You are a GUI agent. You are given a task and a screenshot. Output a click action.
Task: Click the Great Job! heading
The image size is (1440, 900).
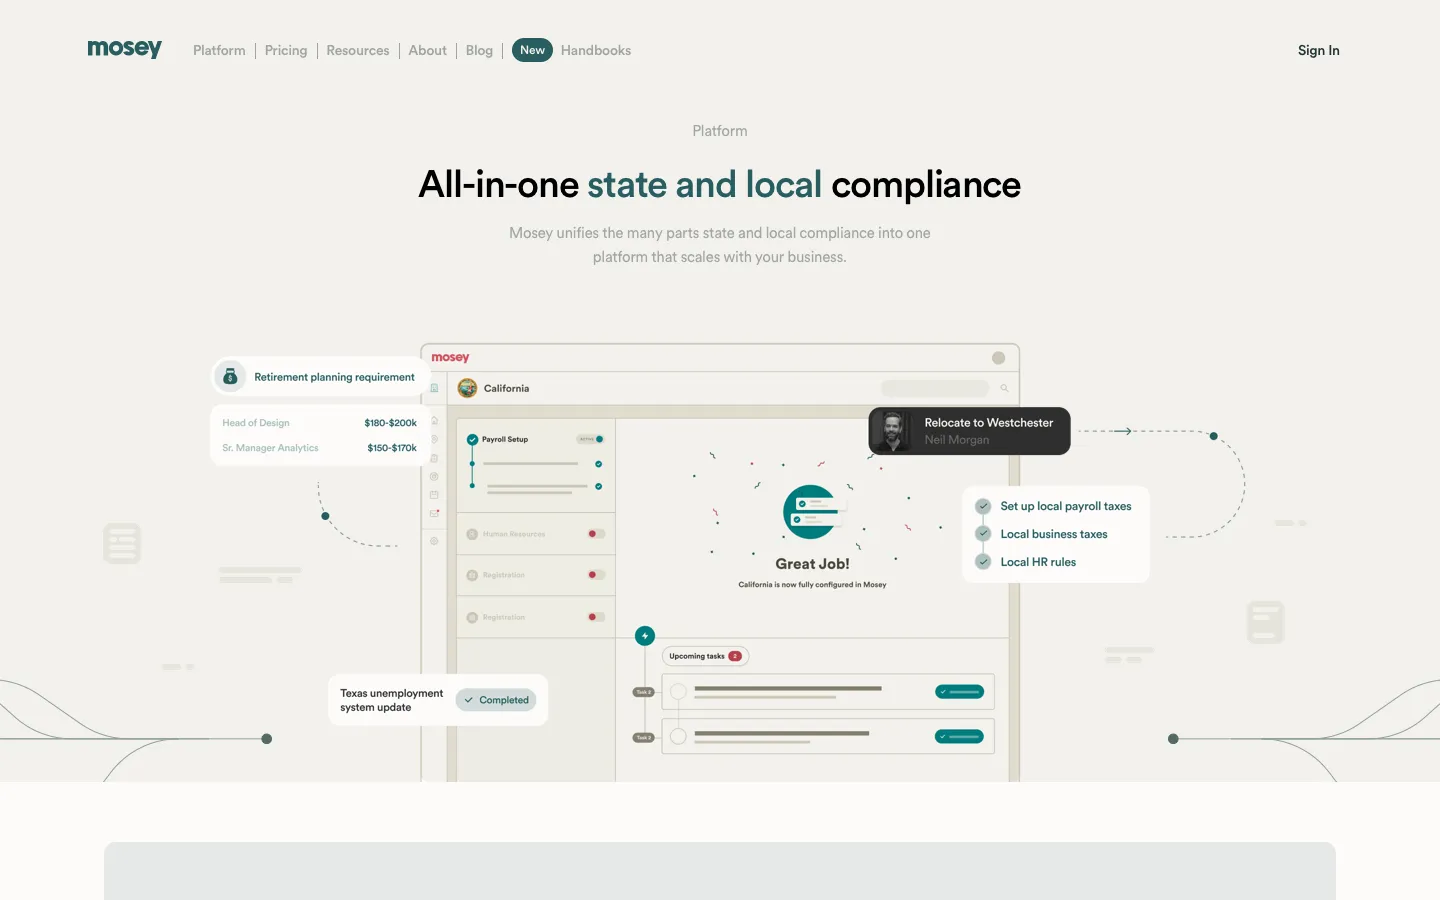coord(812,564)
